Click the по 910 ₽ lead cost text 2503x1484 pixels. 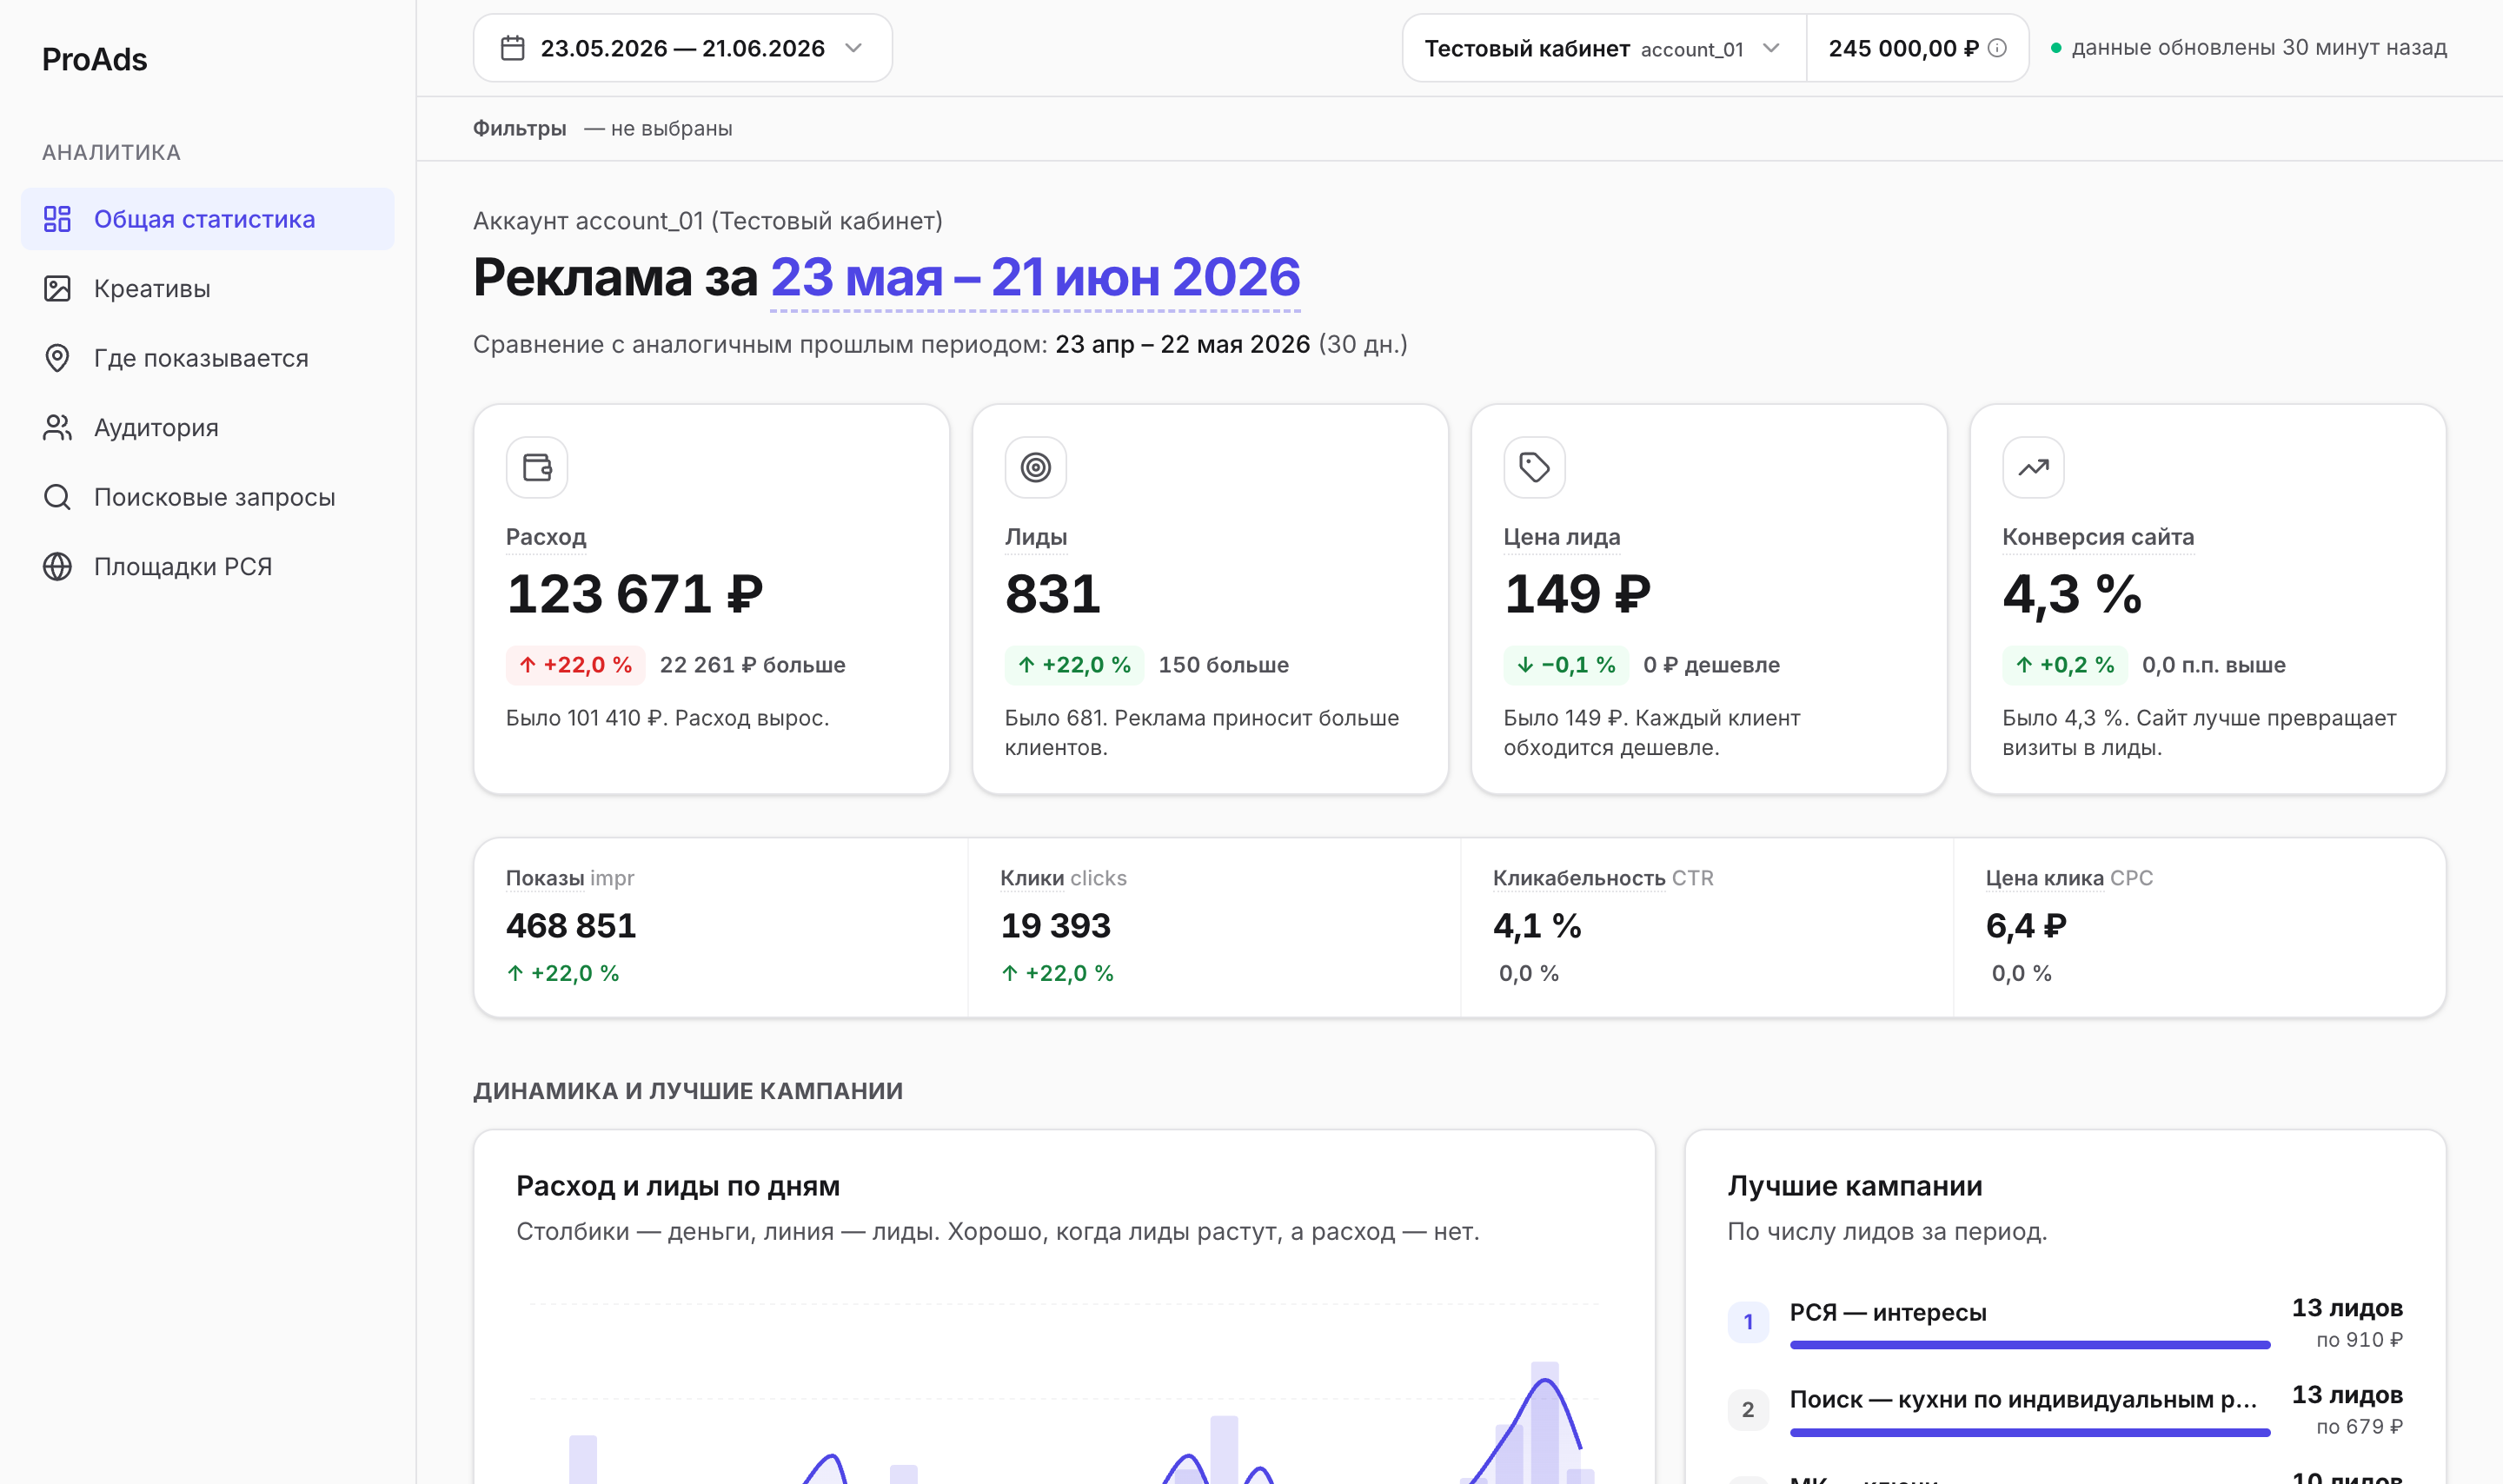2360,1340
